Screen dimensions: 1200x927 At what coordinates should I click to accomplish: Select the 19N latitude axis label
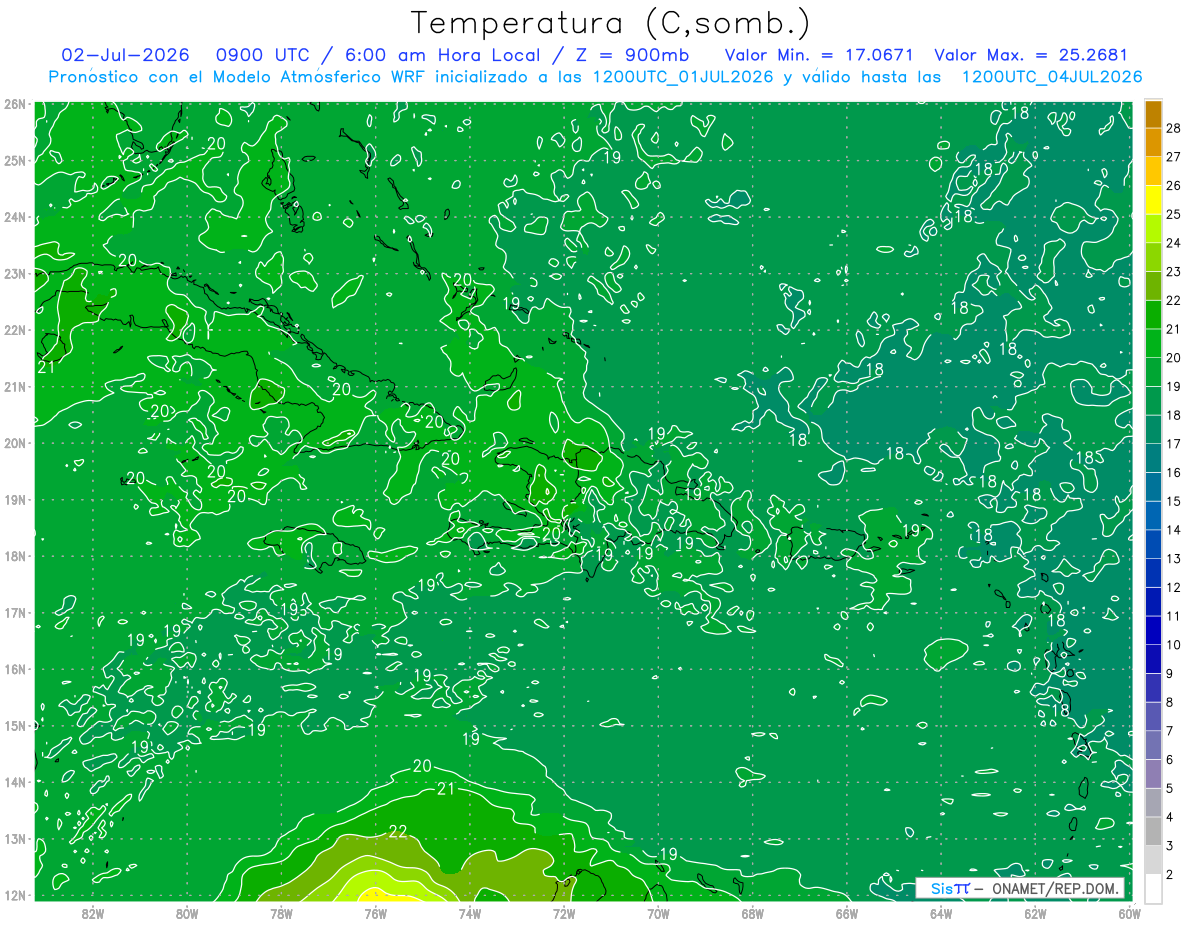point(15,499)
